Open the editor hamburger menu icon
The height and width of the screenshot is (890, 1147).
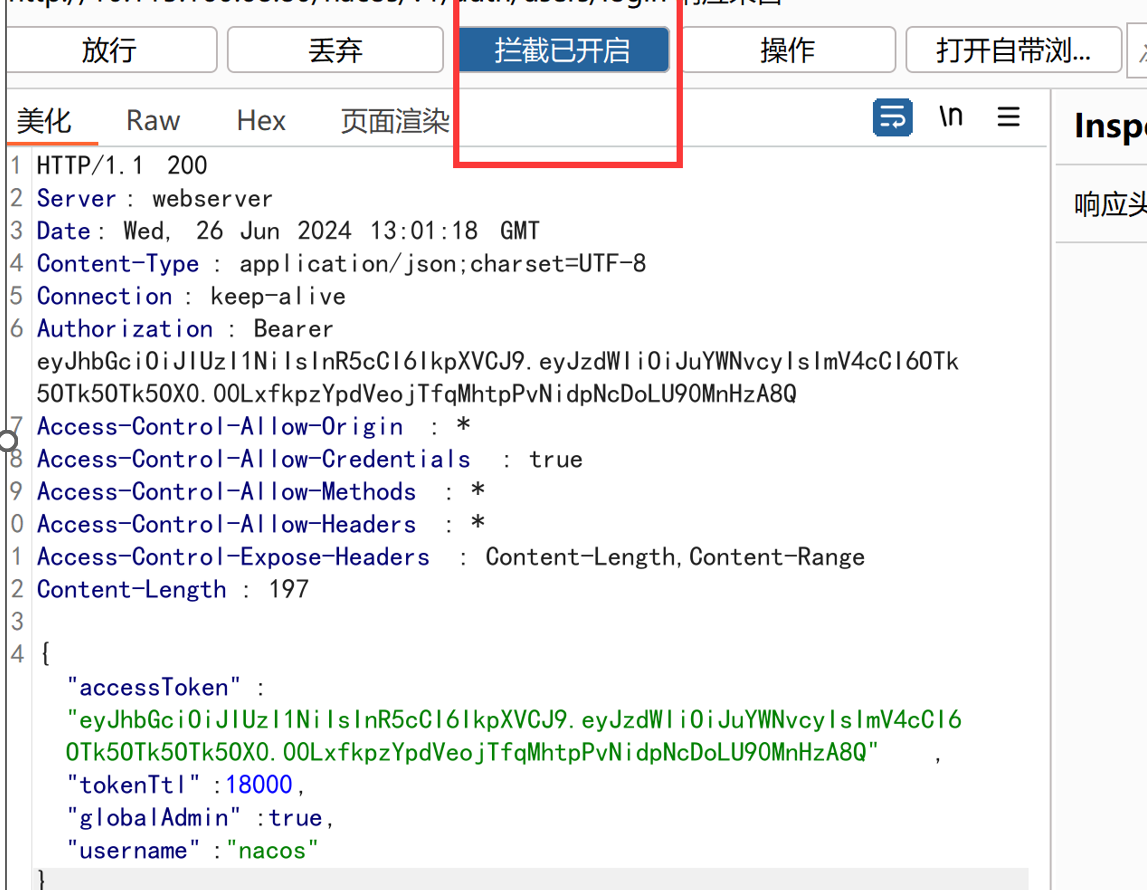click(1009, 116)
